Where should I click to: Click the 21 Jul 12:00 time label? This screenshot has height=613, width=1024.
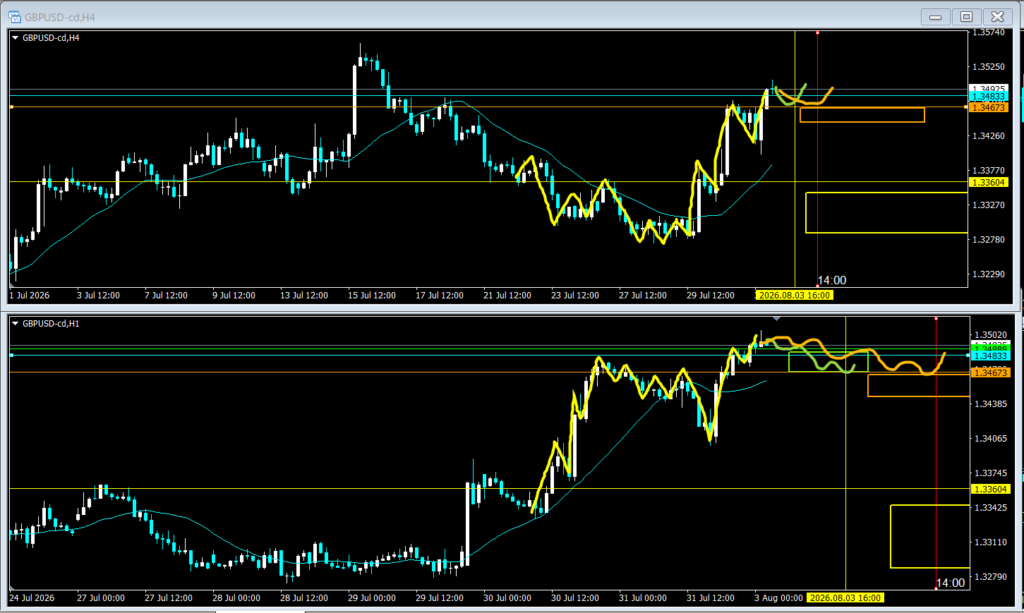coord(507,295)
